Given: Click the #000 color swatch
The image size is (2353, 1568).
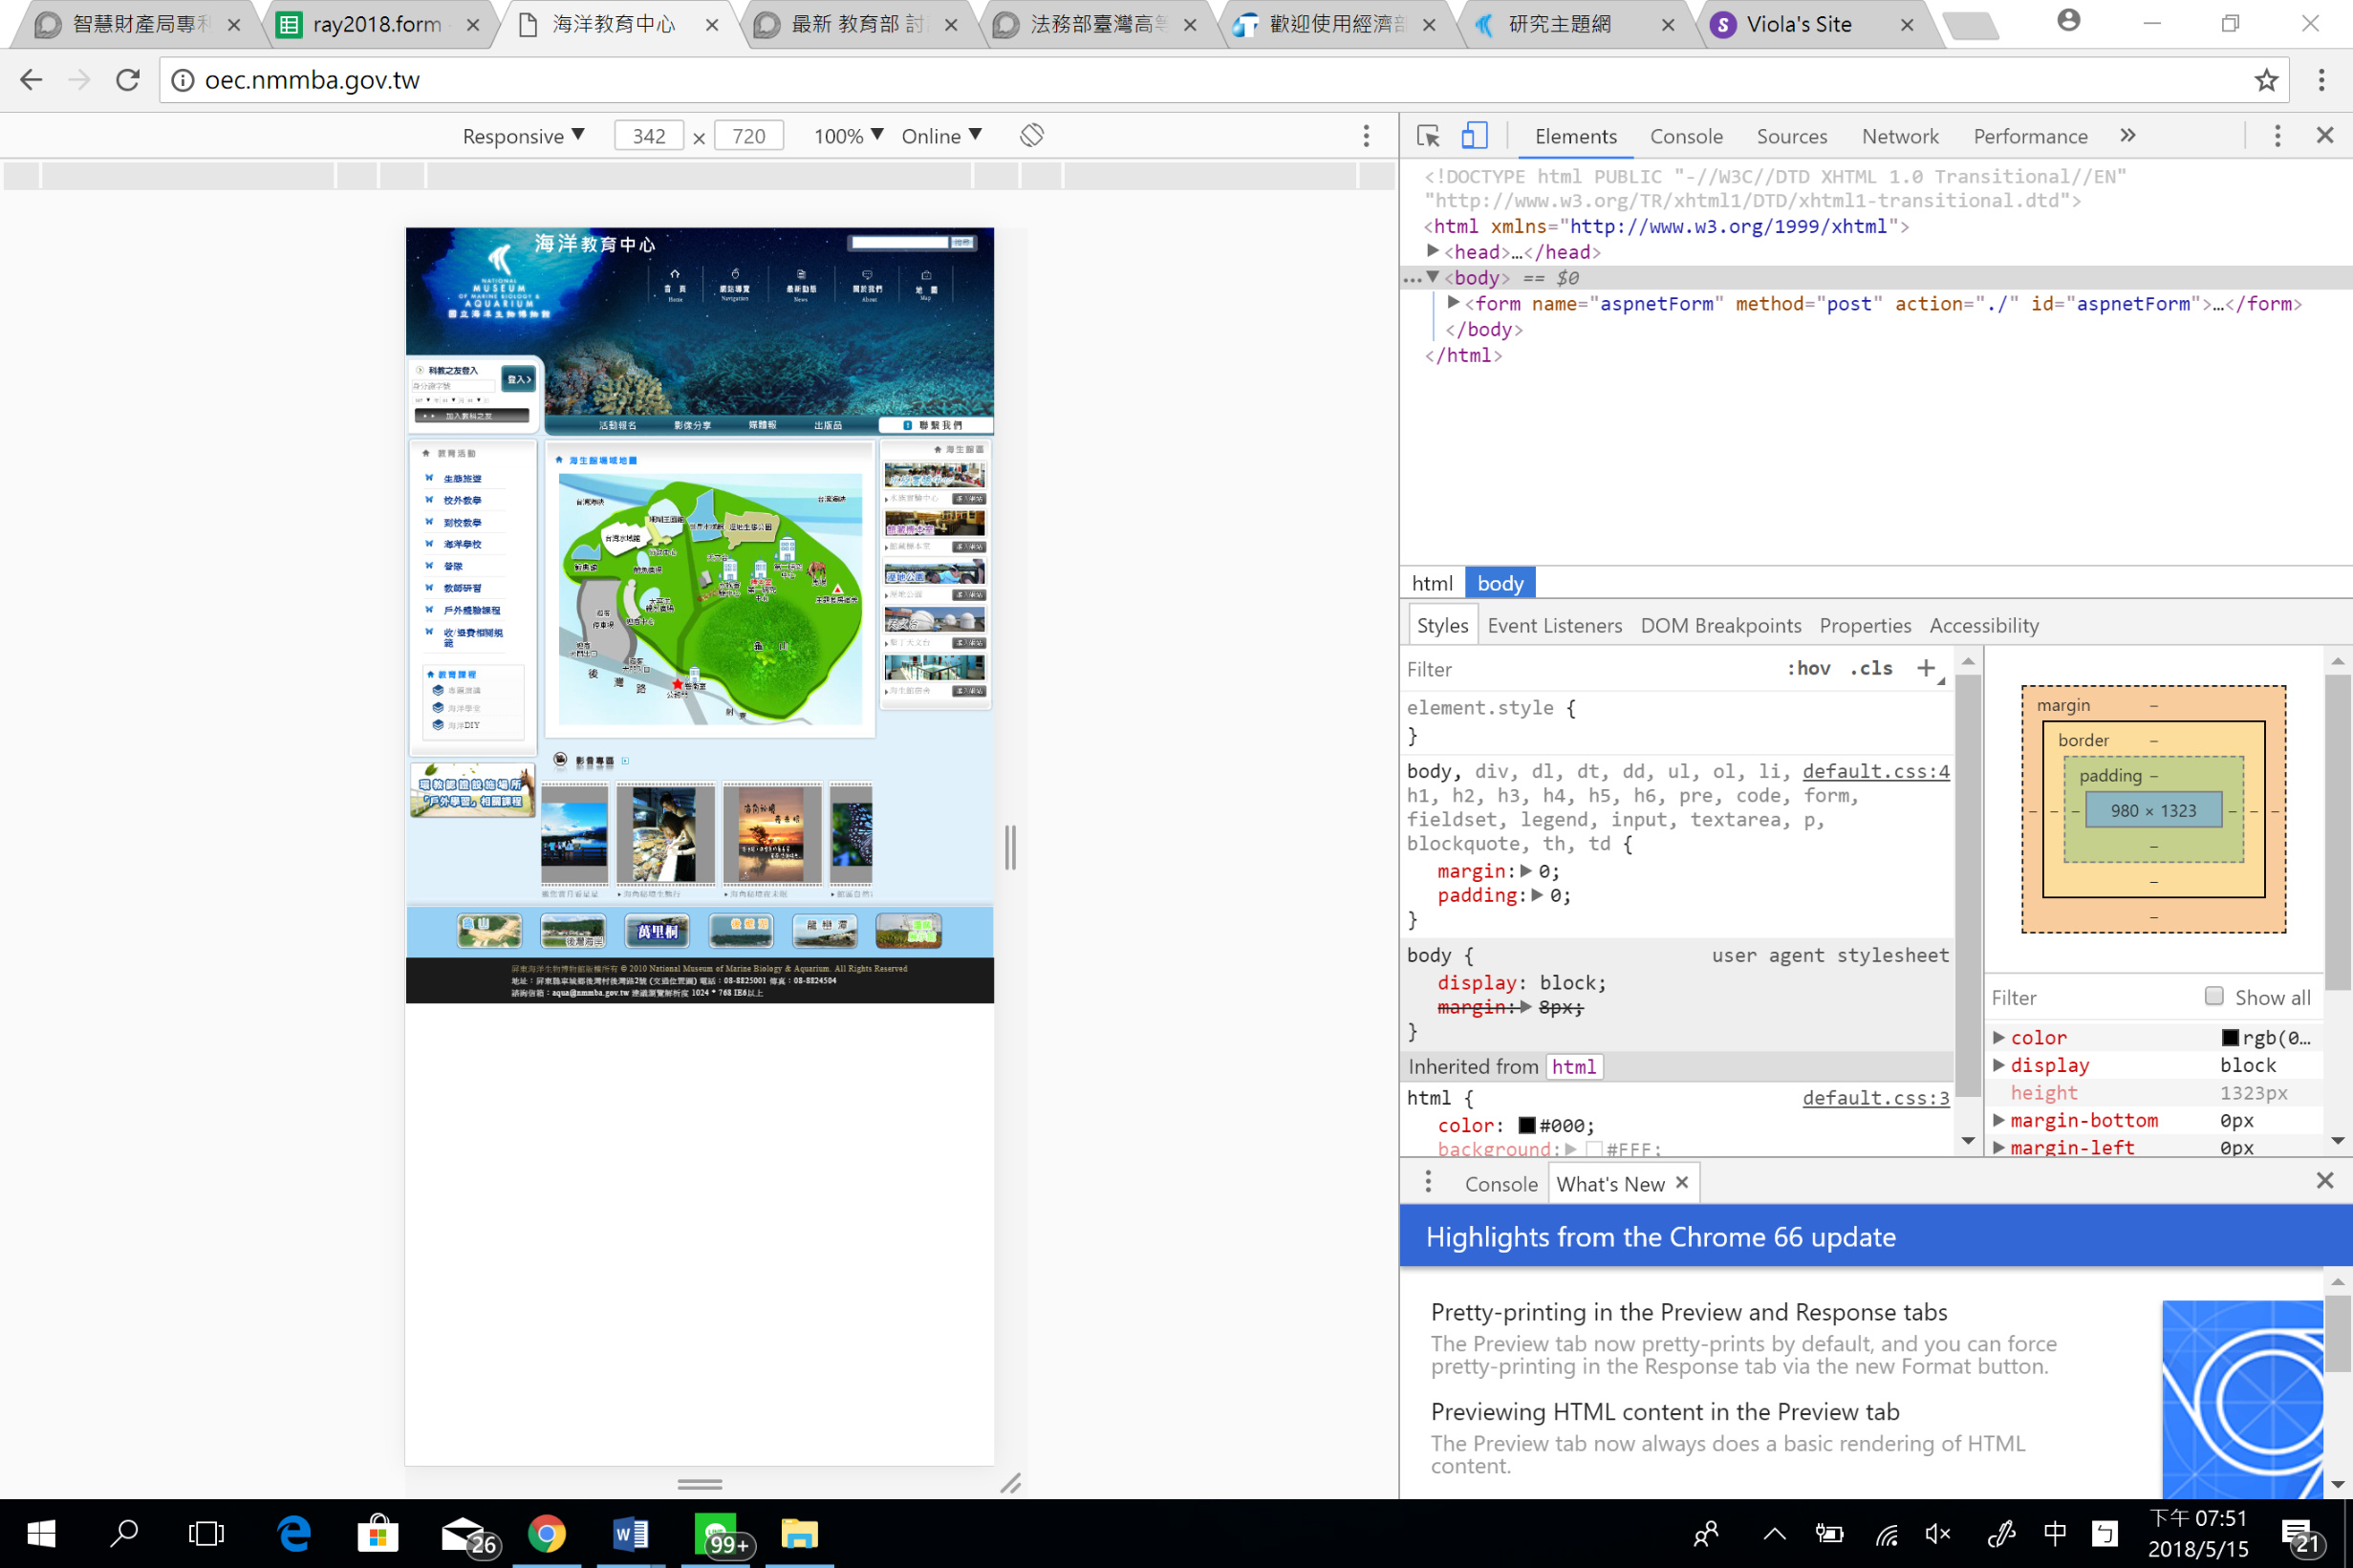Looking at the screenshot, I should click(x=1526, y=1125).
